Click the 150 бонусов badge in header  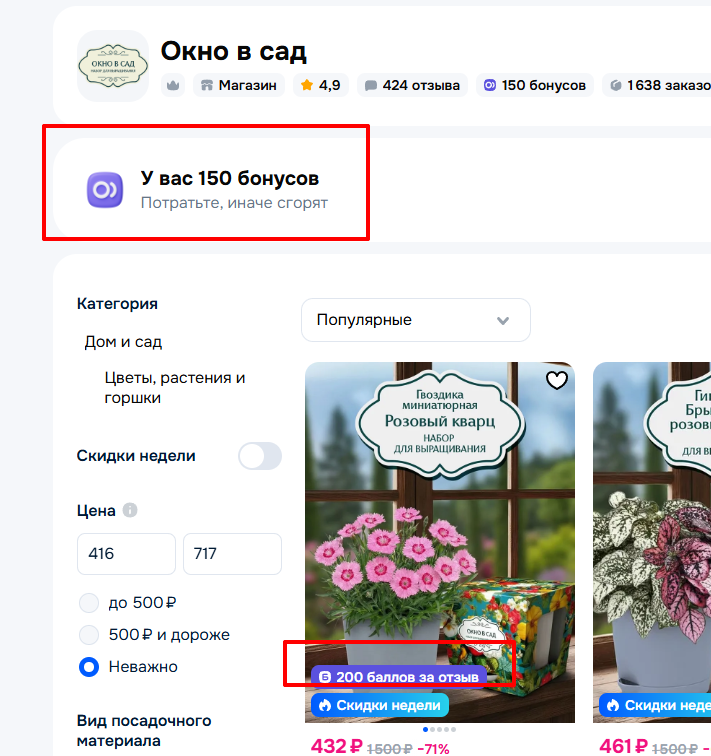(x=534, y=86)
